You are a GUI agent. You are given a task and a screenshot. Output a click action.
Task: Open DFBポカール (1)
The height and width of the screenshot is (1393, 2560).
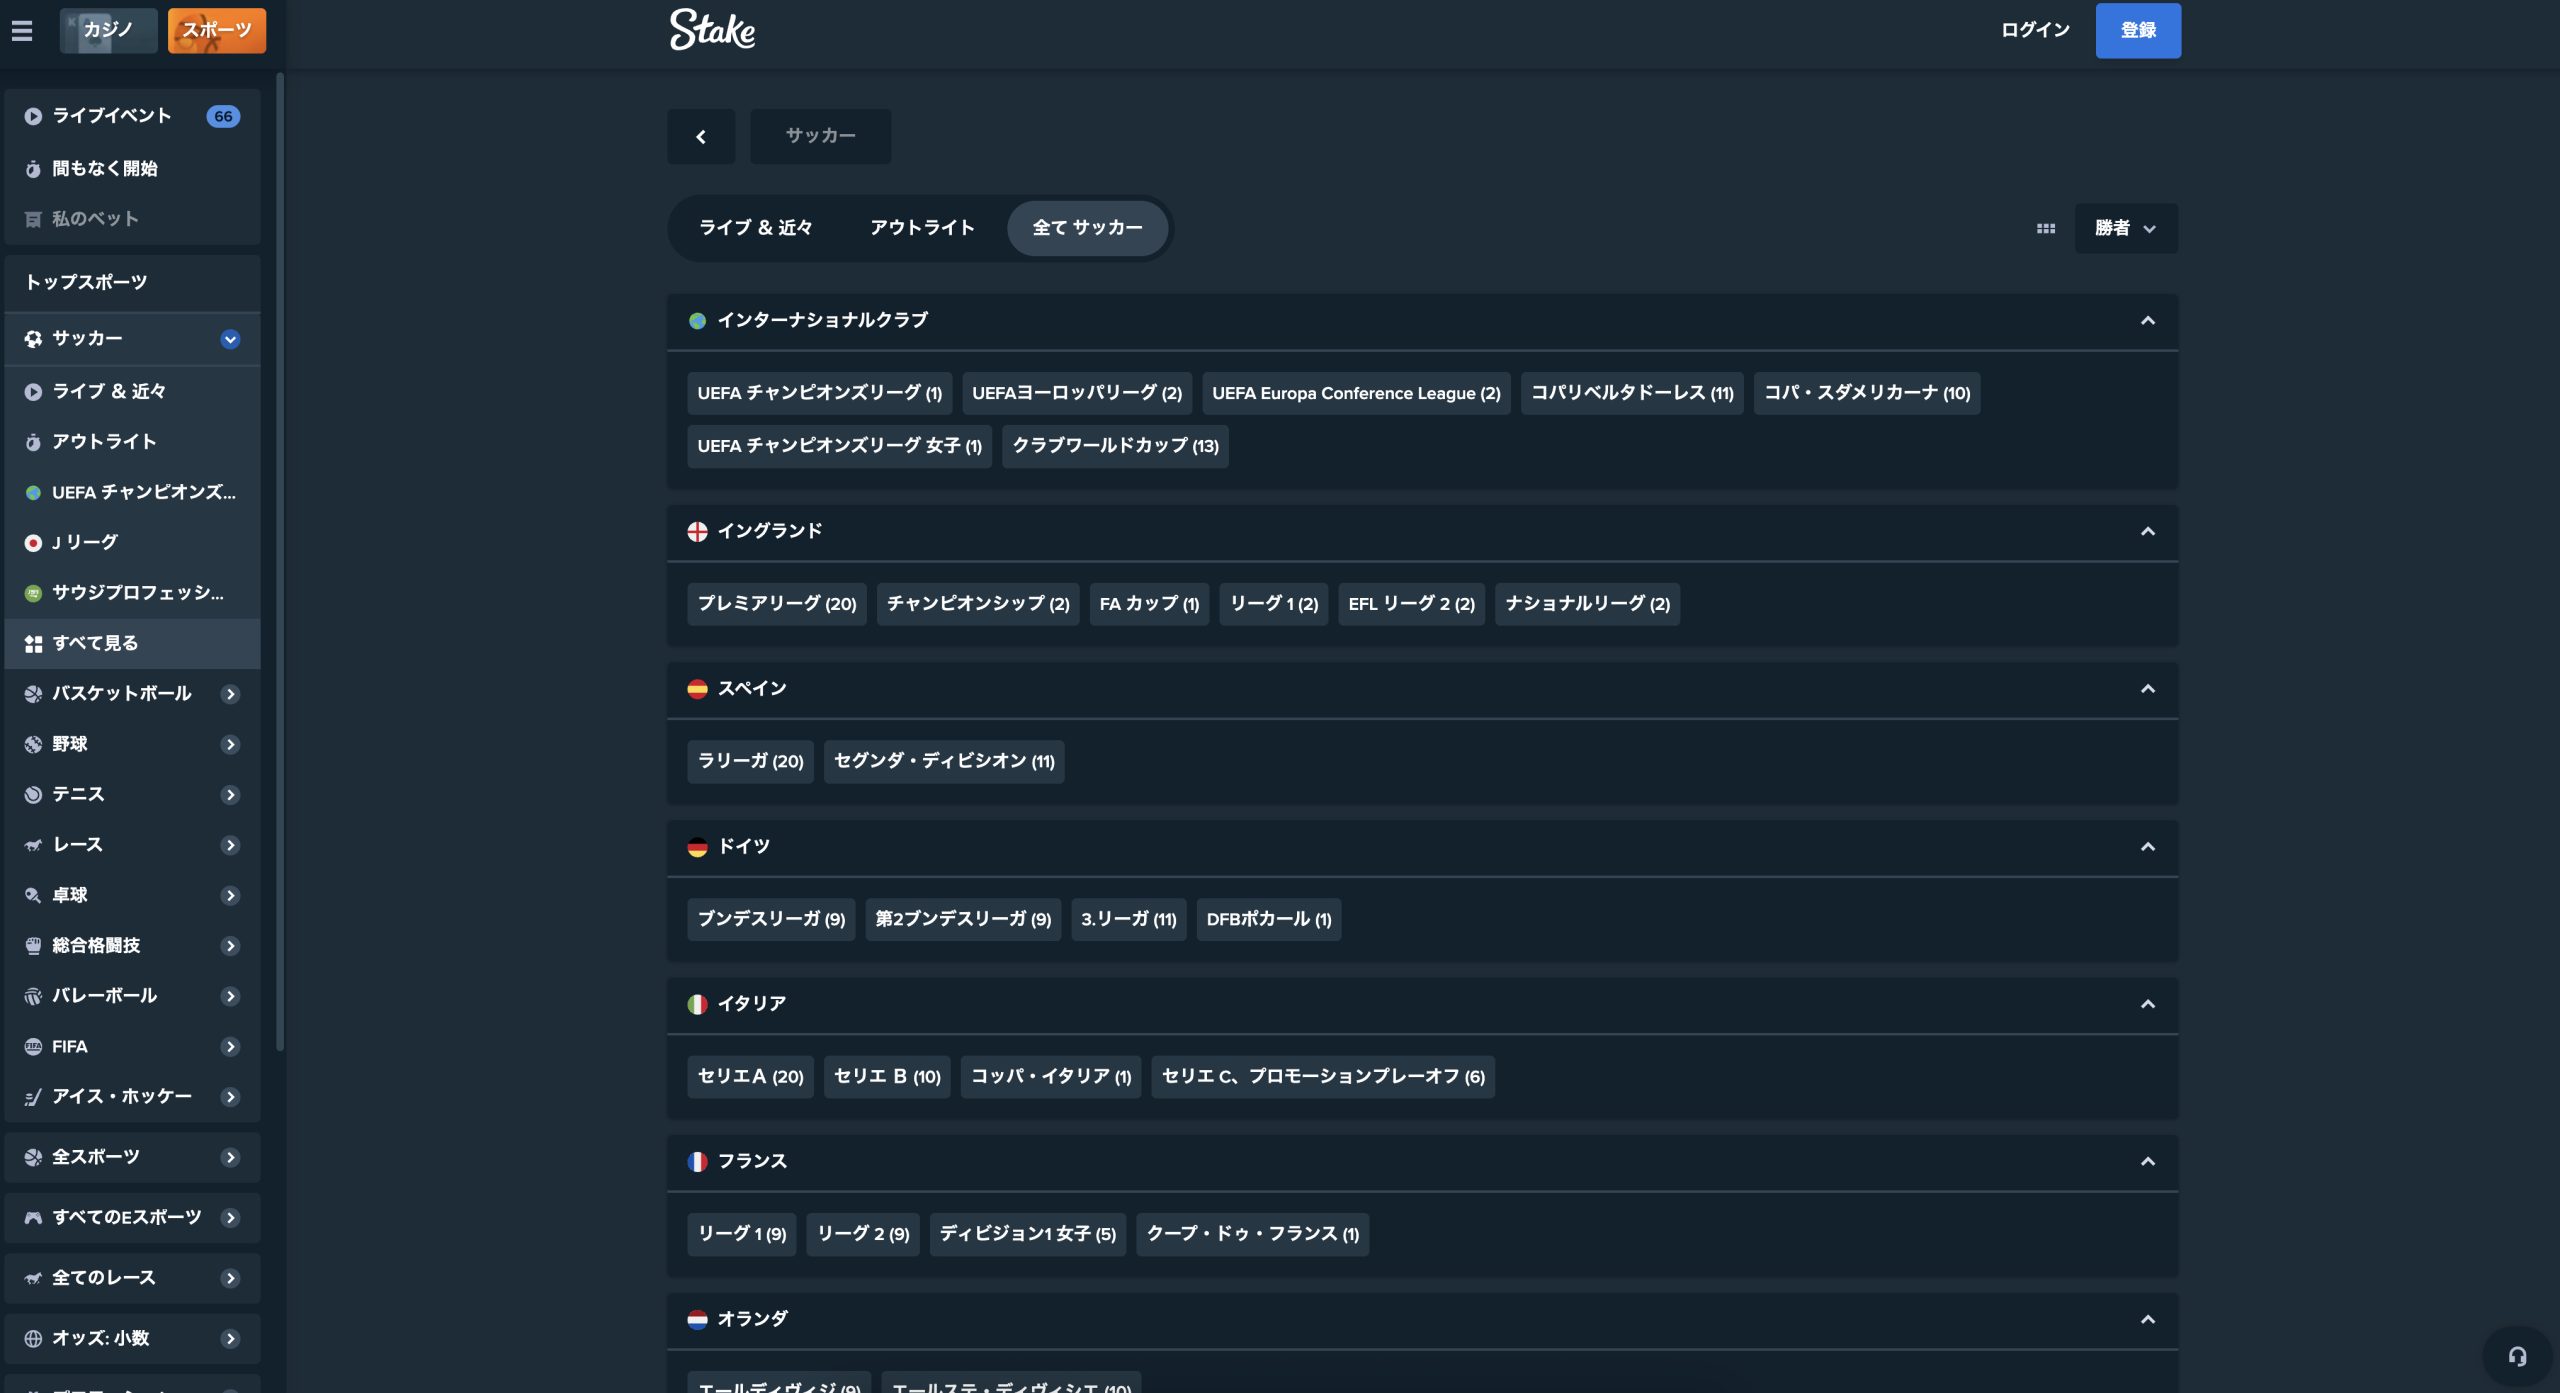1269,919
